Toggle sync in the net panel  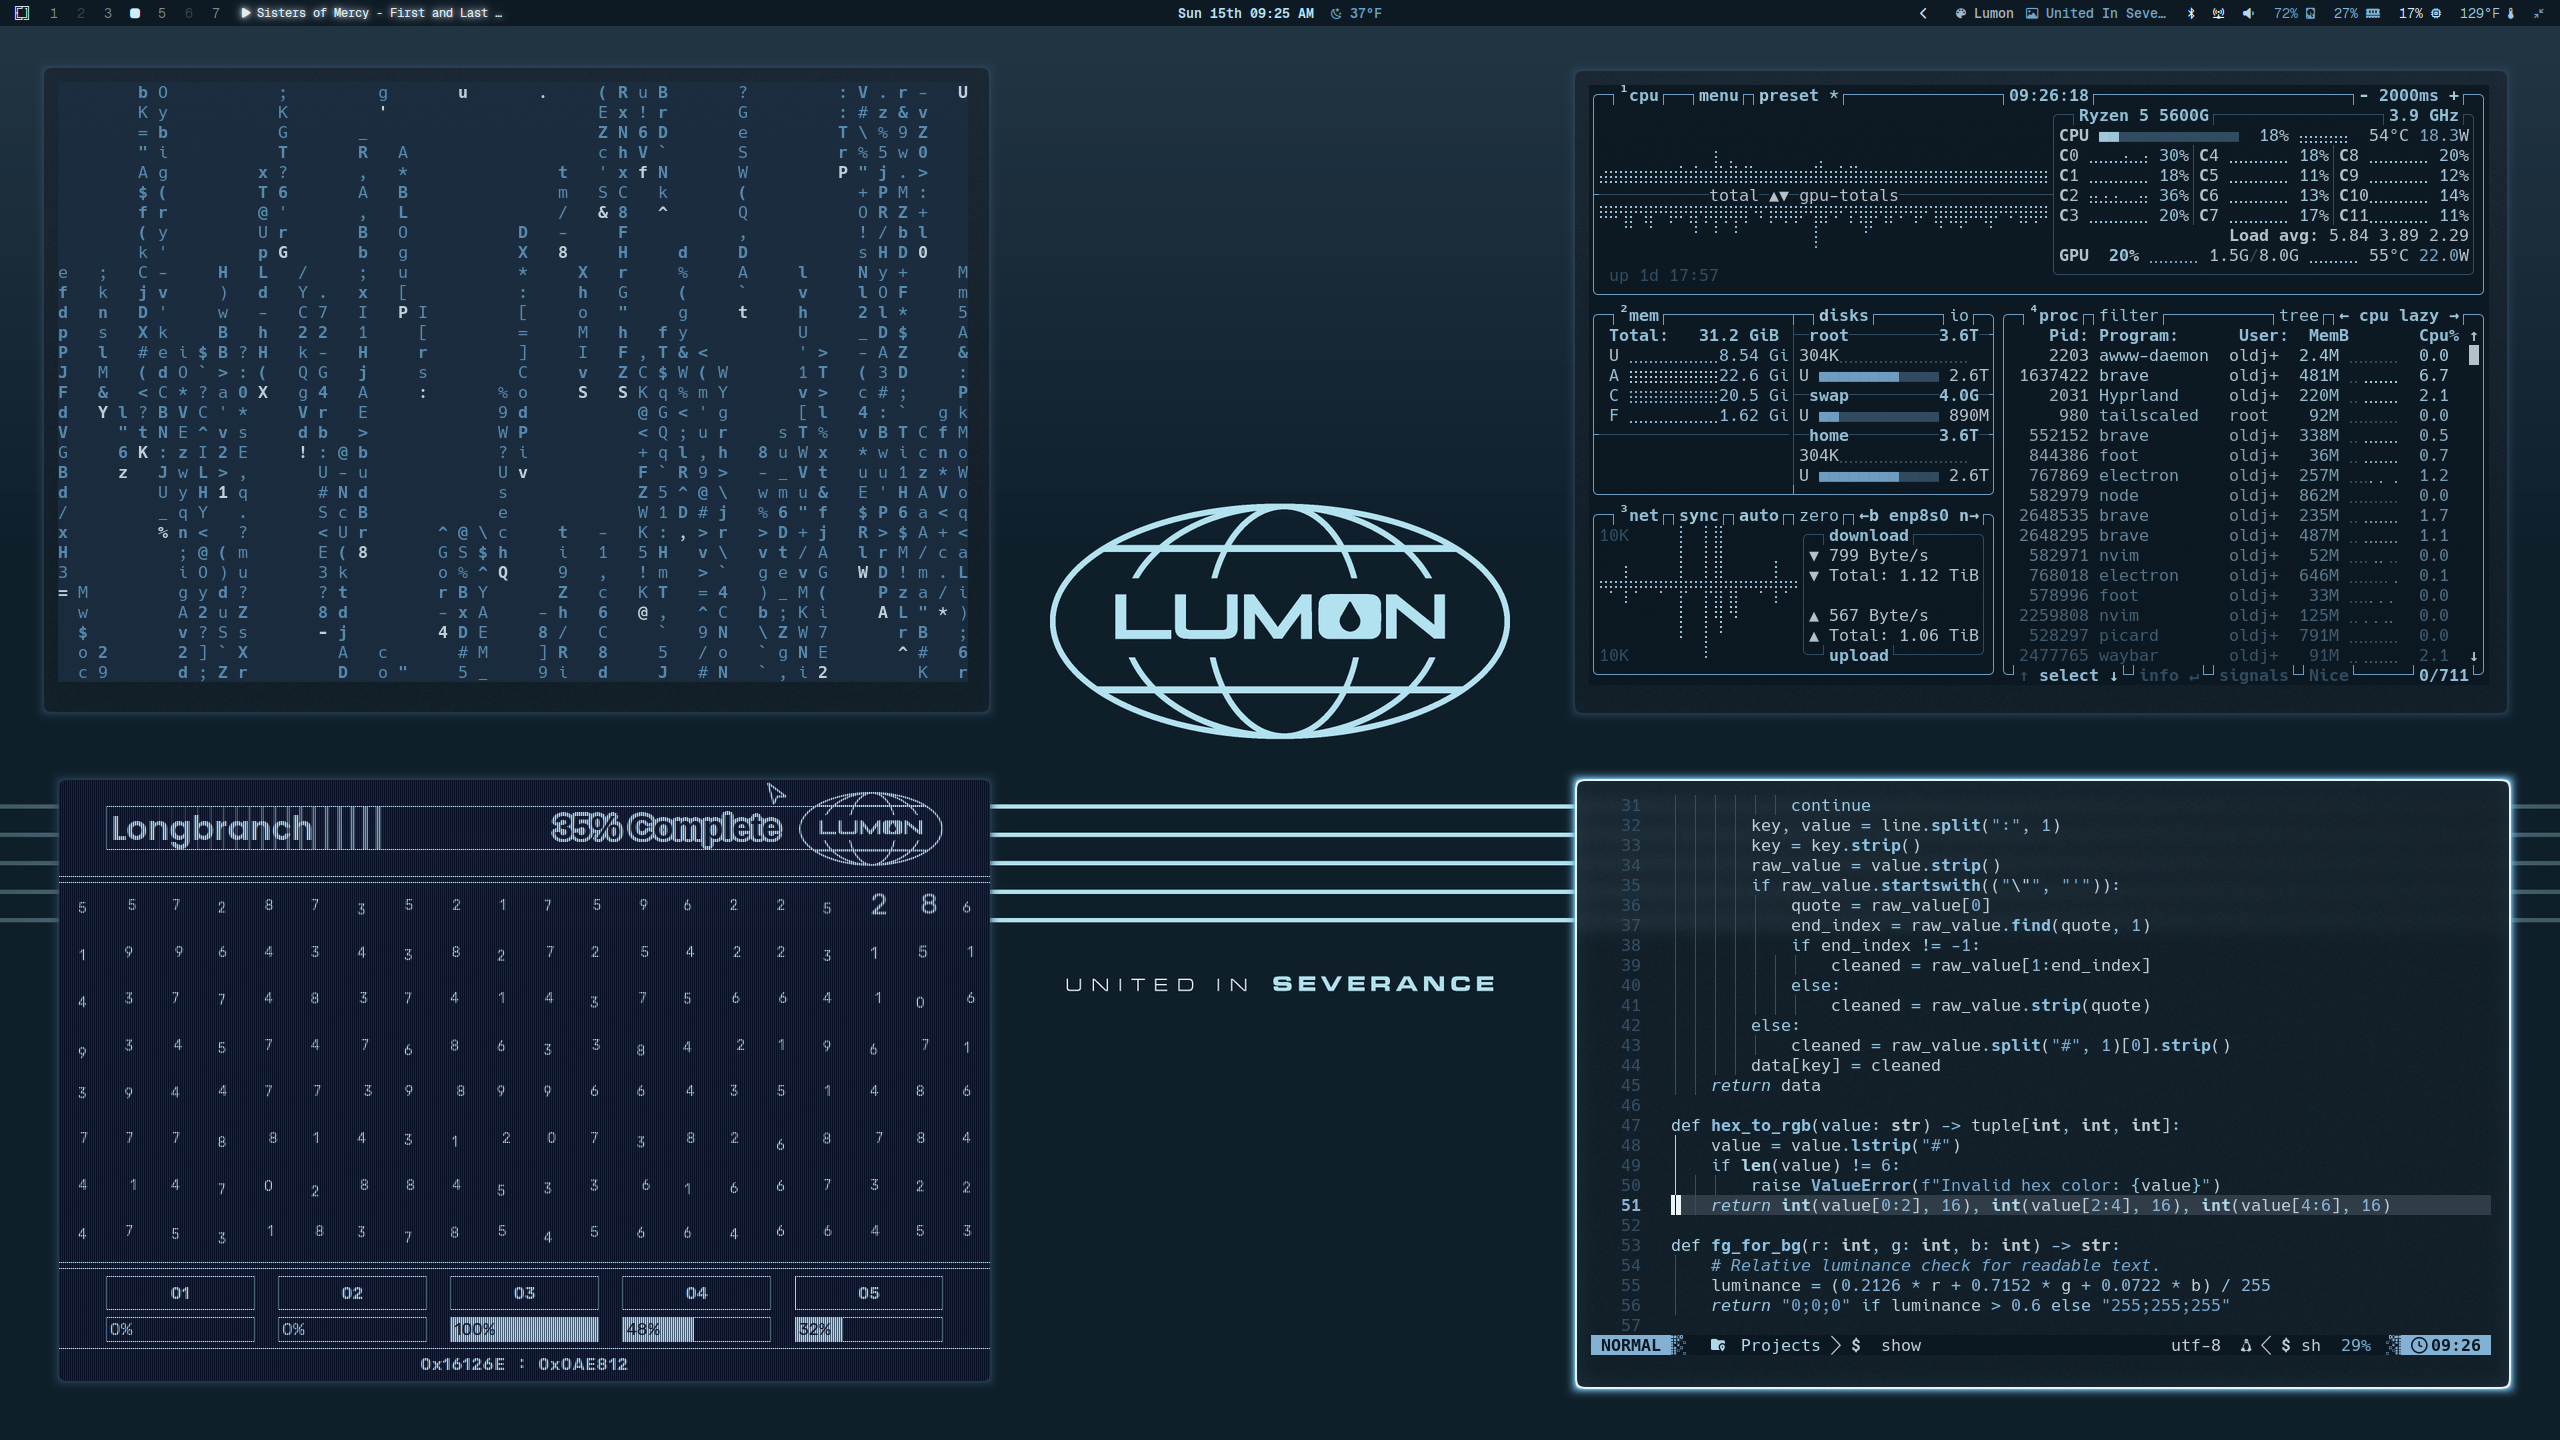pyautogui.click(x=1698, y=516)
